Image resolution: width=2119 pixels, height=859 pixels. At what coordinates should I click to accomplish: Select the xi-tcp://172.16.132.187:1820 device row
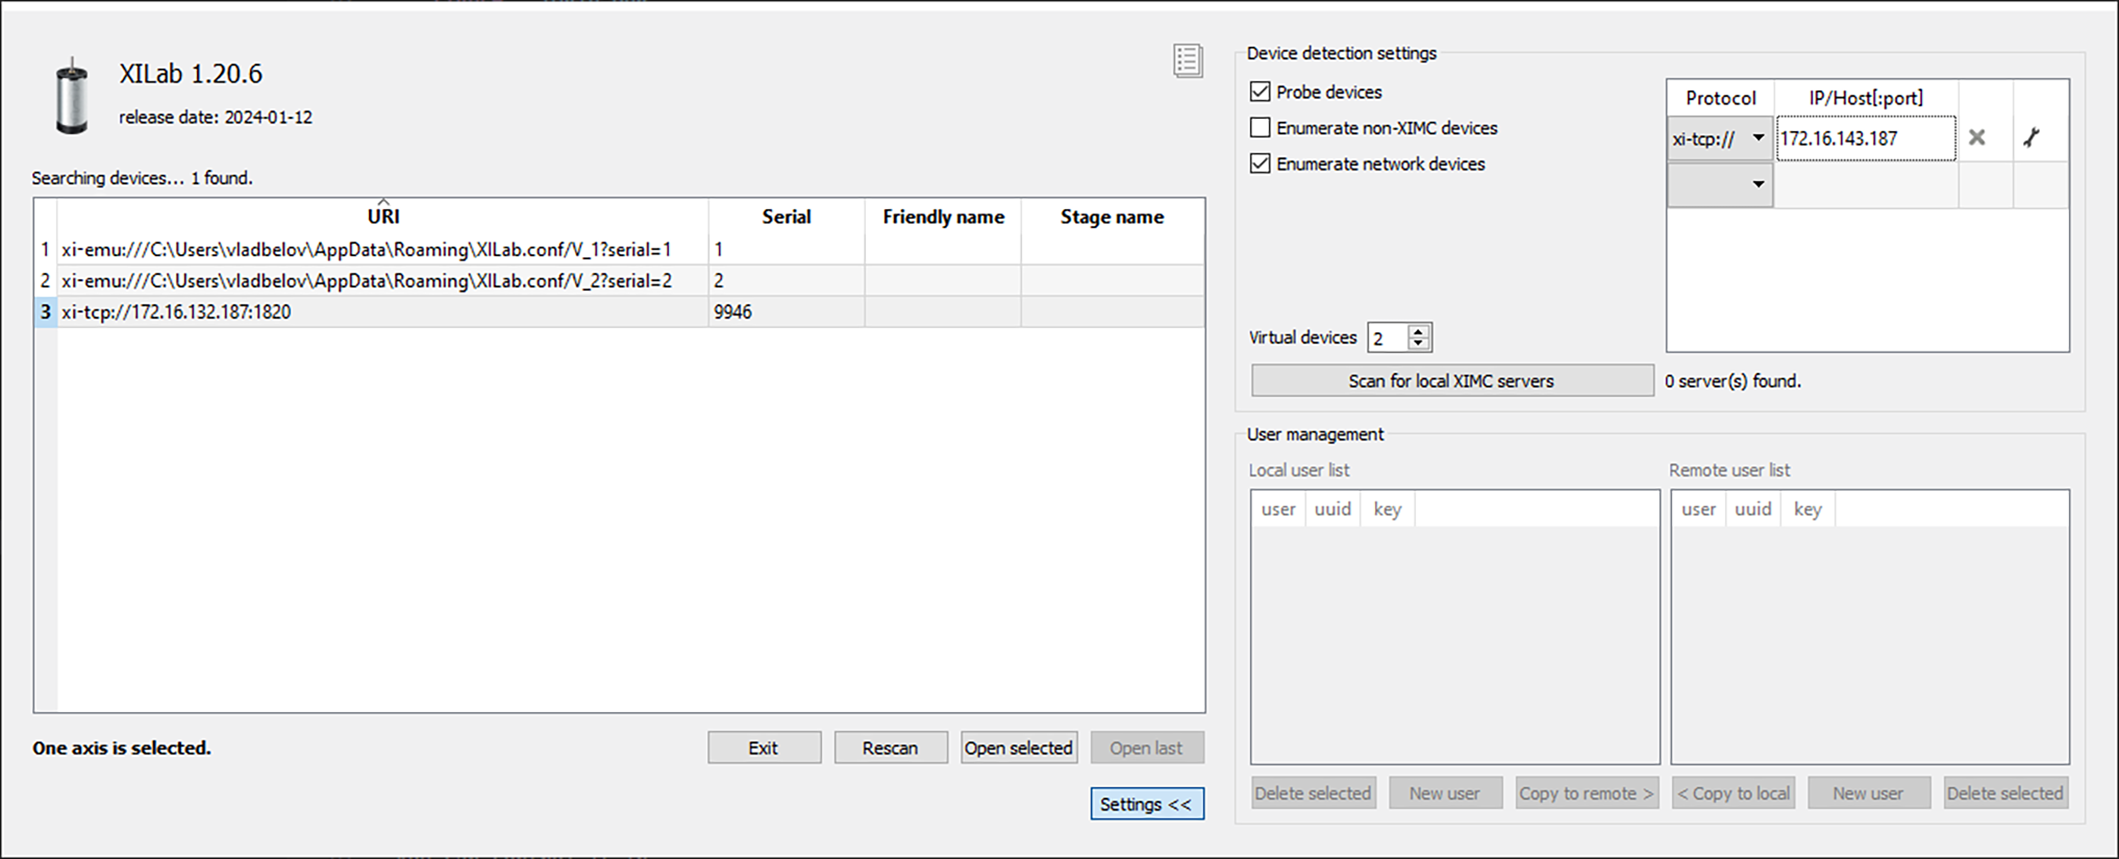pos(380,312)
